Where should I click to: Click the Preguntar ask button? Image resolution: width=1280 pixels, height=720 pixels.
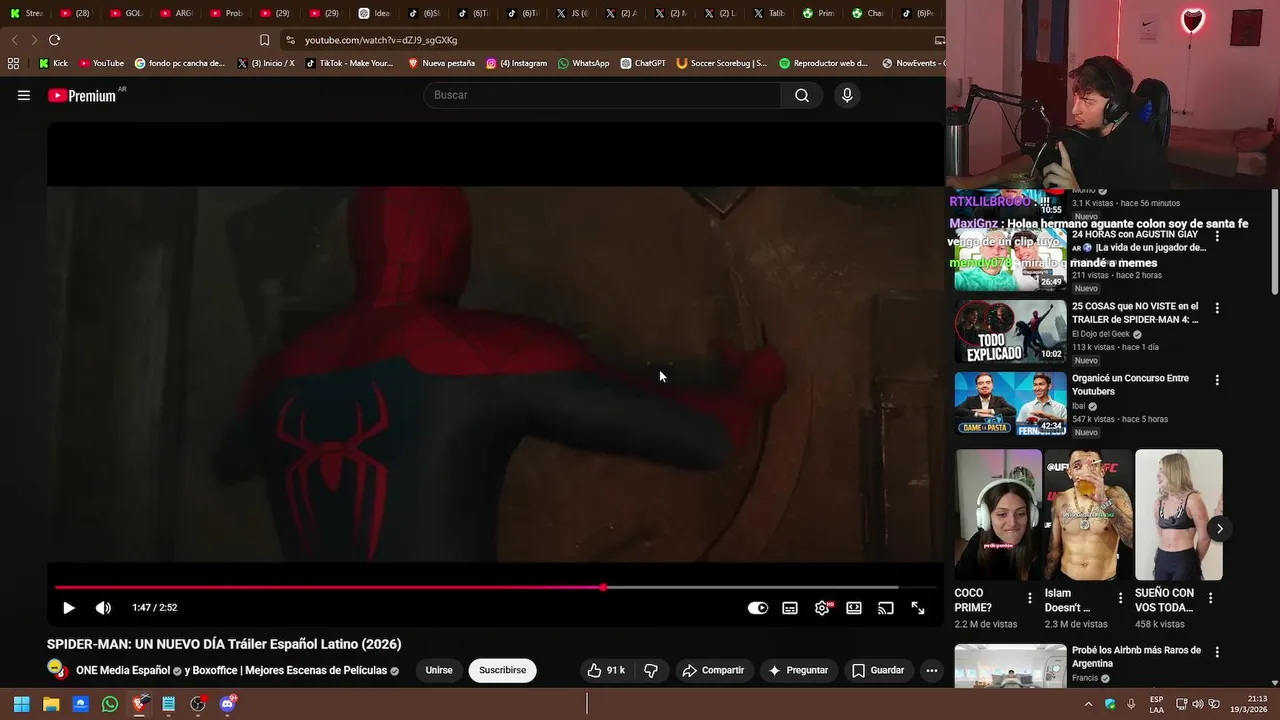[797, 670]
